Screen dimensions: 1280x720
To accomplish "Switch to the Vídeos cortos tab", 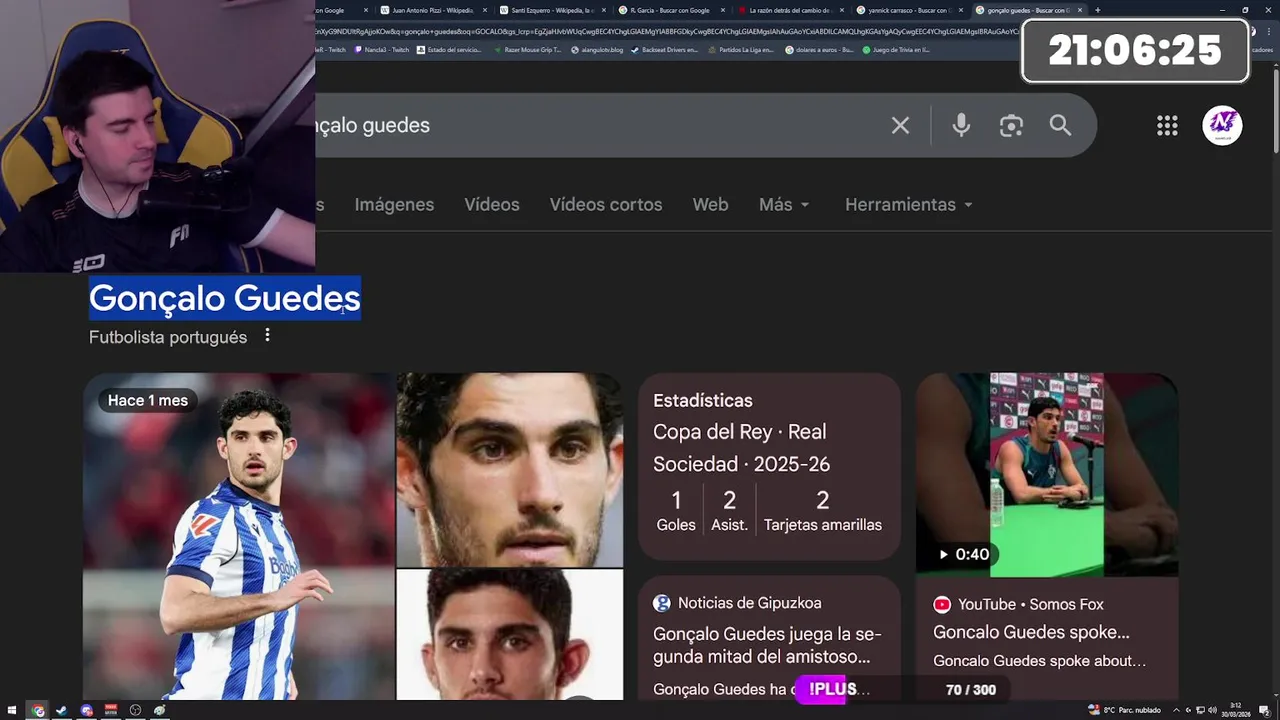I will coord(606,204).
